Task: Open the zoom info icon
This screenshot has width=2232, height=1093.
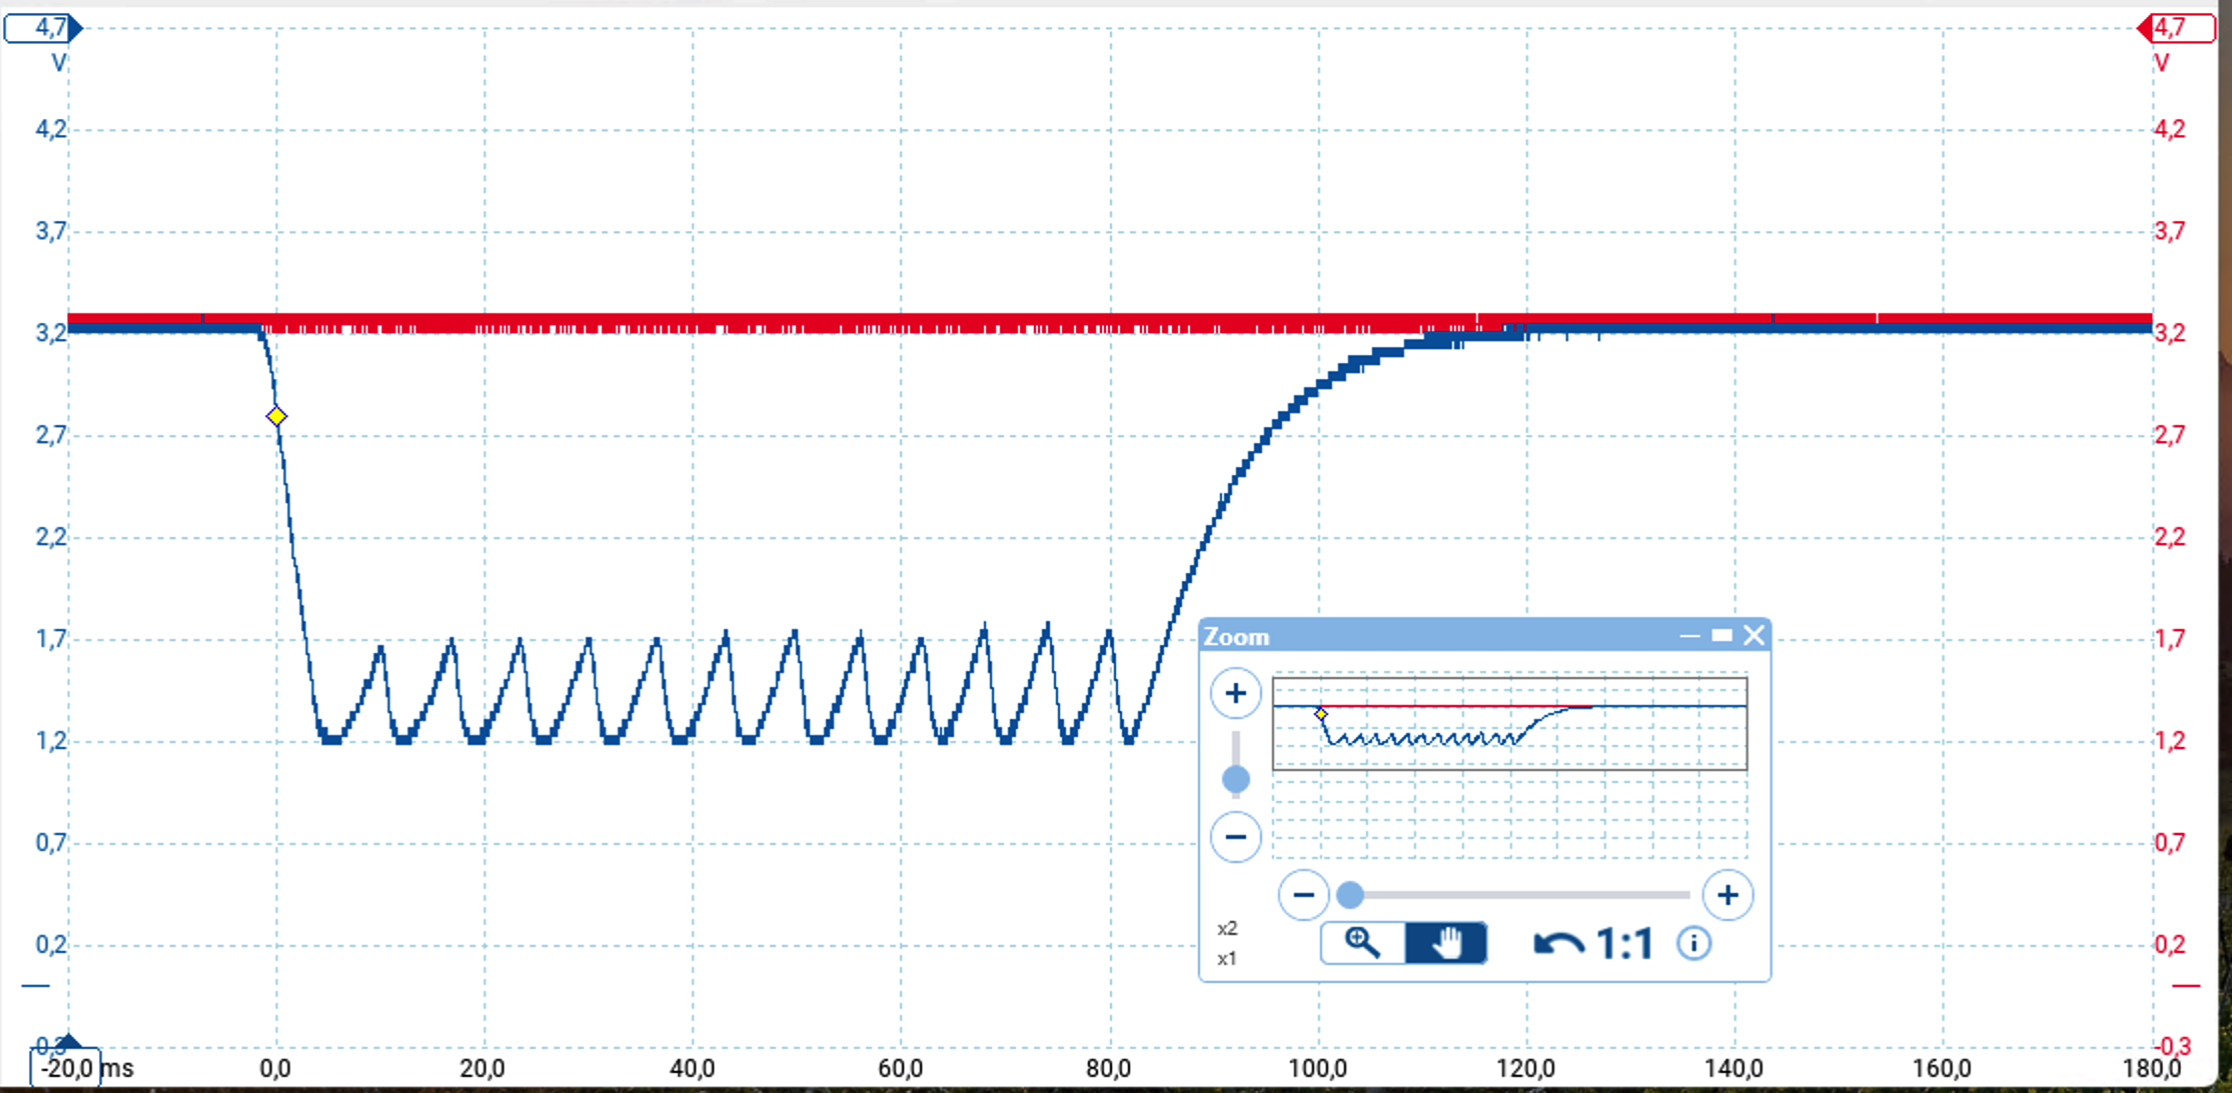Action: pos(1693,943)
